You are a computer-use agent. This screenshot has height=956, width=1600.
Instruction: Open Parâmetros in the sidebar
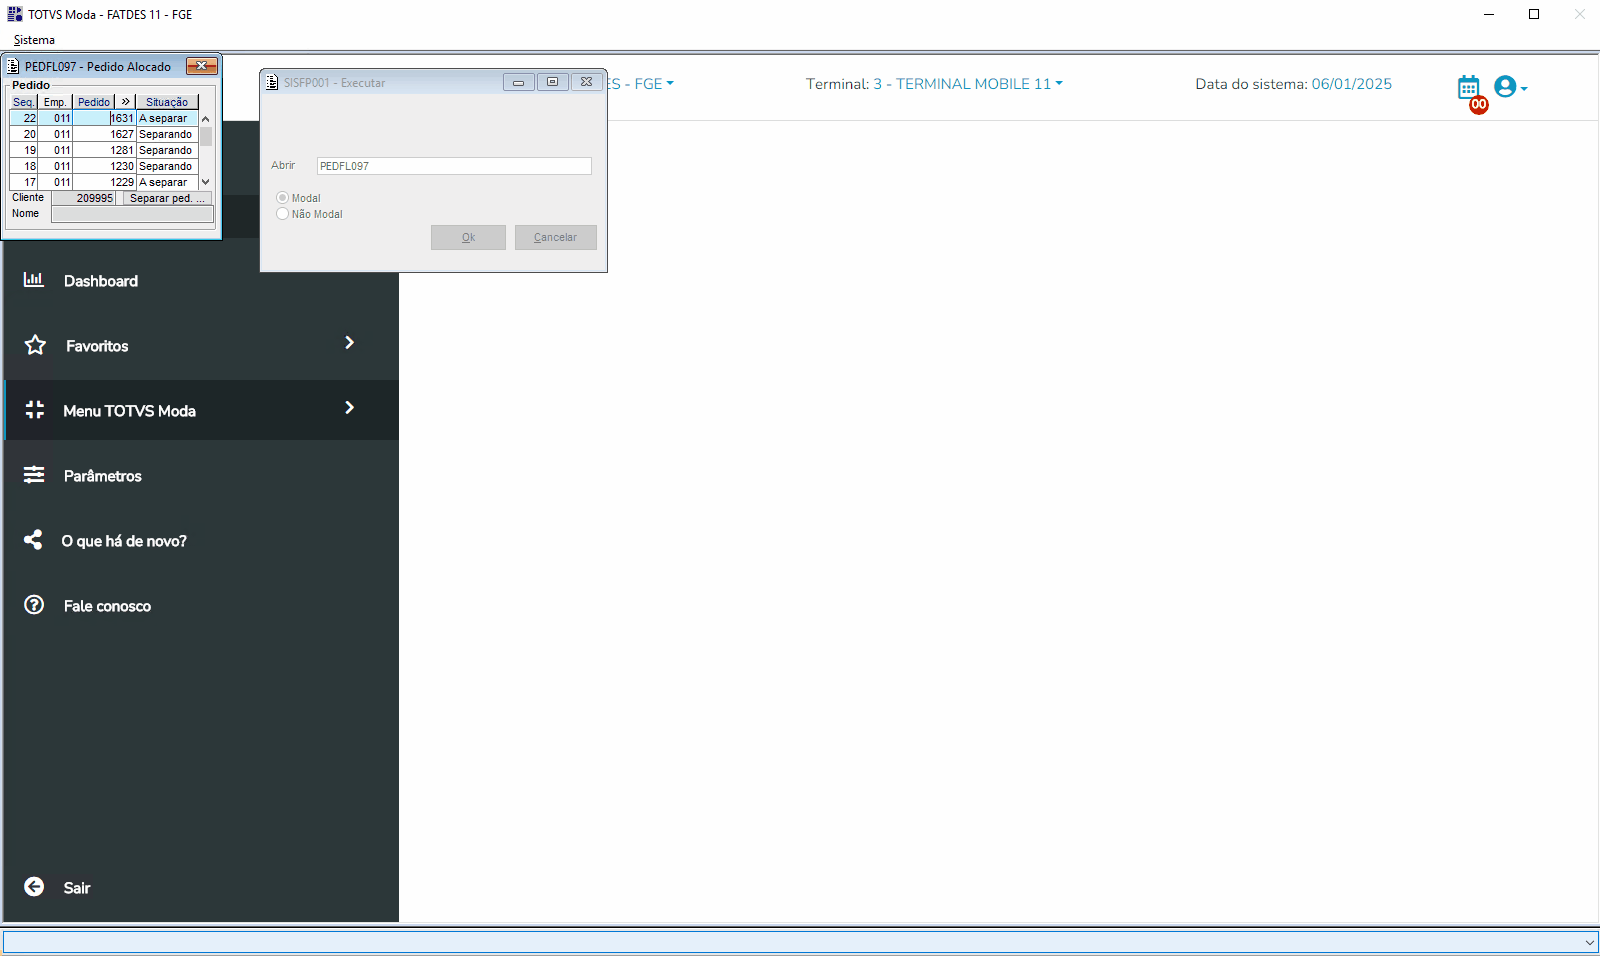pyautogui.click(x=103, y=476)
